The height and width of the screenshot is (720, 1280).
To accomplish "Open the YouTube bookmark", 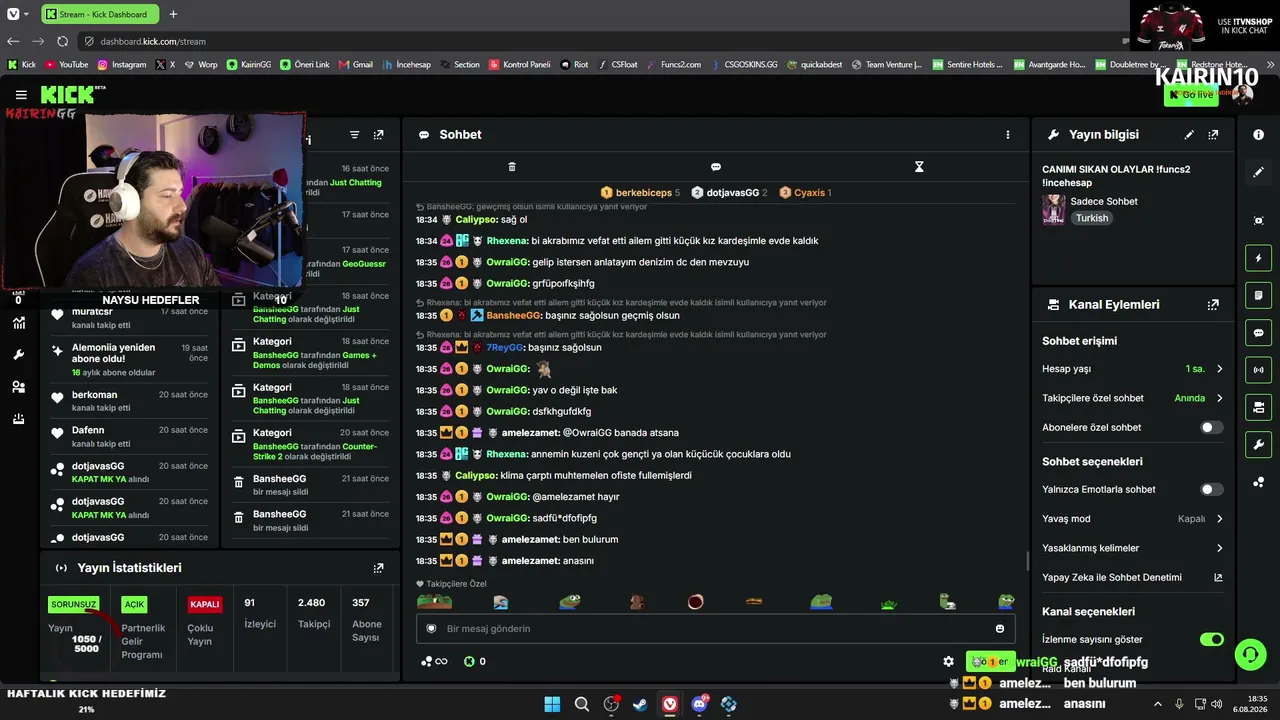I will [x=66, y=65].
